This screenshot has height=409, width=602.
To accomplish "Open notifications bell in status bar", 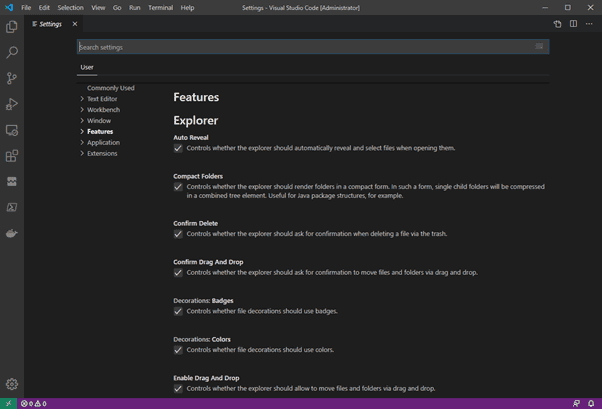I will 591,404.
